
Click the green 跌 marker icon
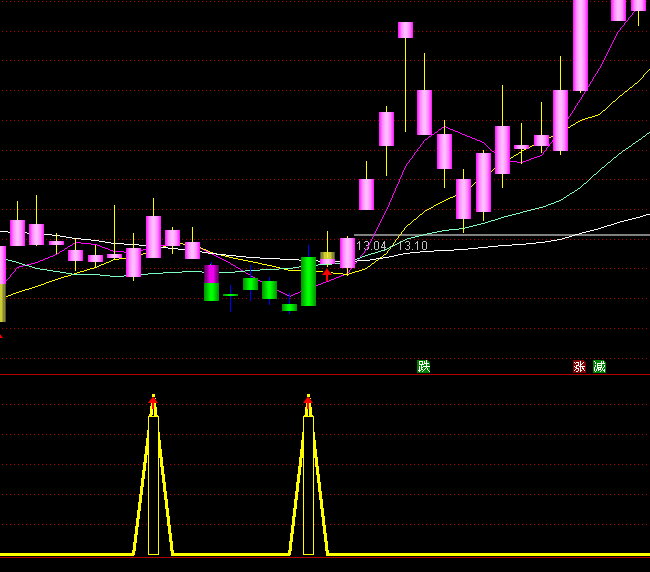tap(424, 367)
